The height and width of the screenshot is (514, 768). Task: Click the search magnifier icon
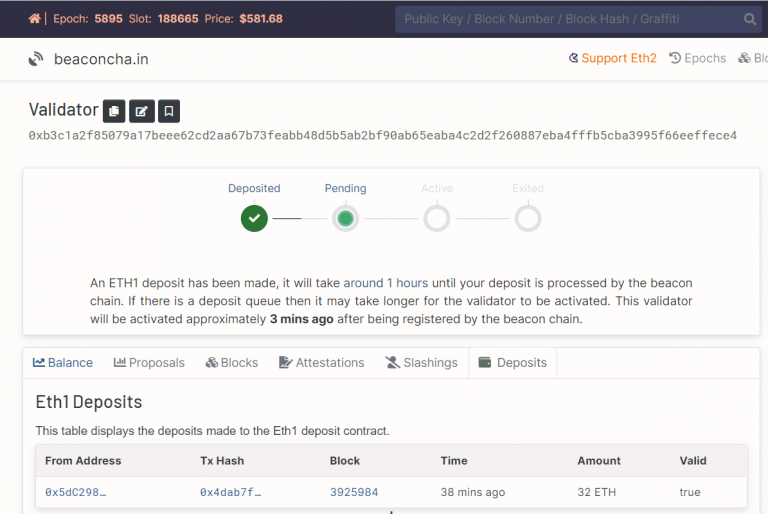(x=749, y=19)
